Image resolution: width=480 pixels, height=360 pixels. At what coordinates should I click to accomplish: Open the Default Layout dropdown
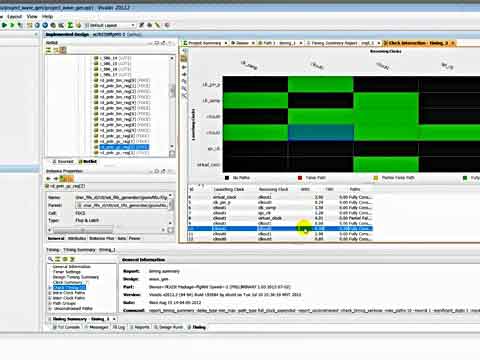pyautogui.click(x=110, y=25)
